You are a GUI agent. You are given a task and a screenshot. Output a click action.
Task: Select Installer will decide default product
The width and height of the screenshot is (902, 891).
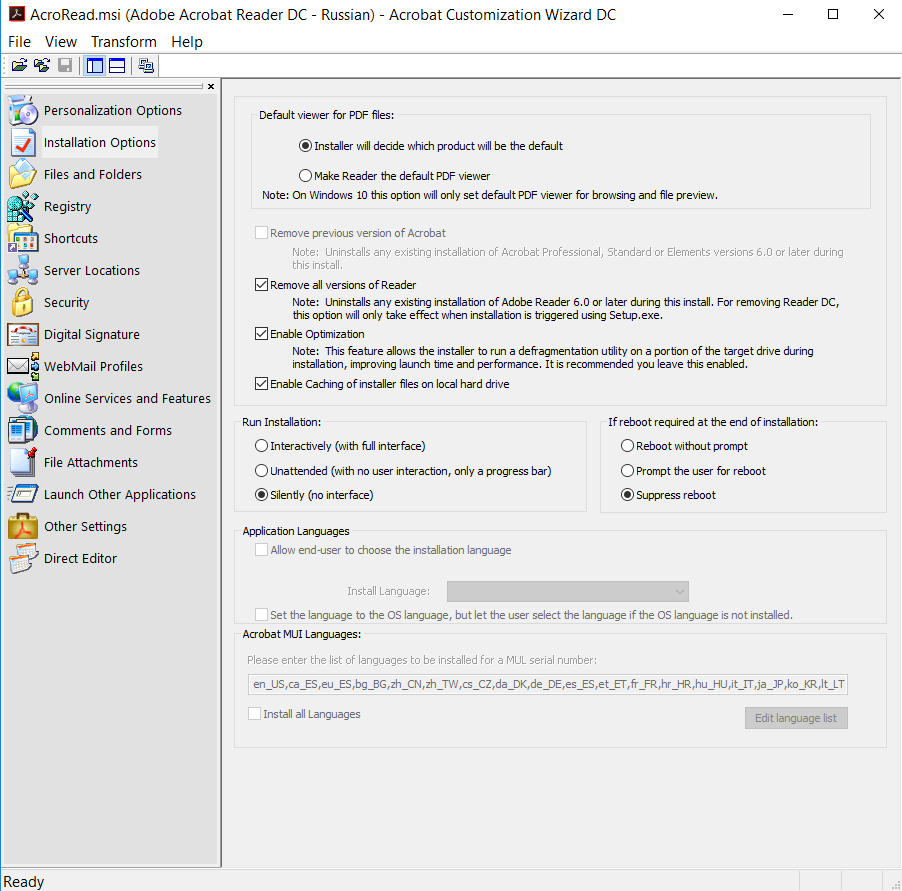305,146
